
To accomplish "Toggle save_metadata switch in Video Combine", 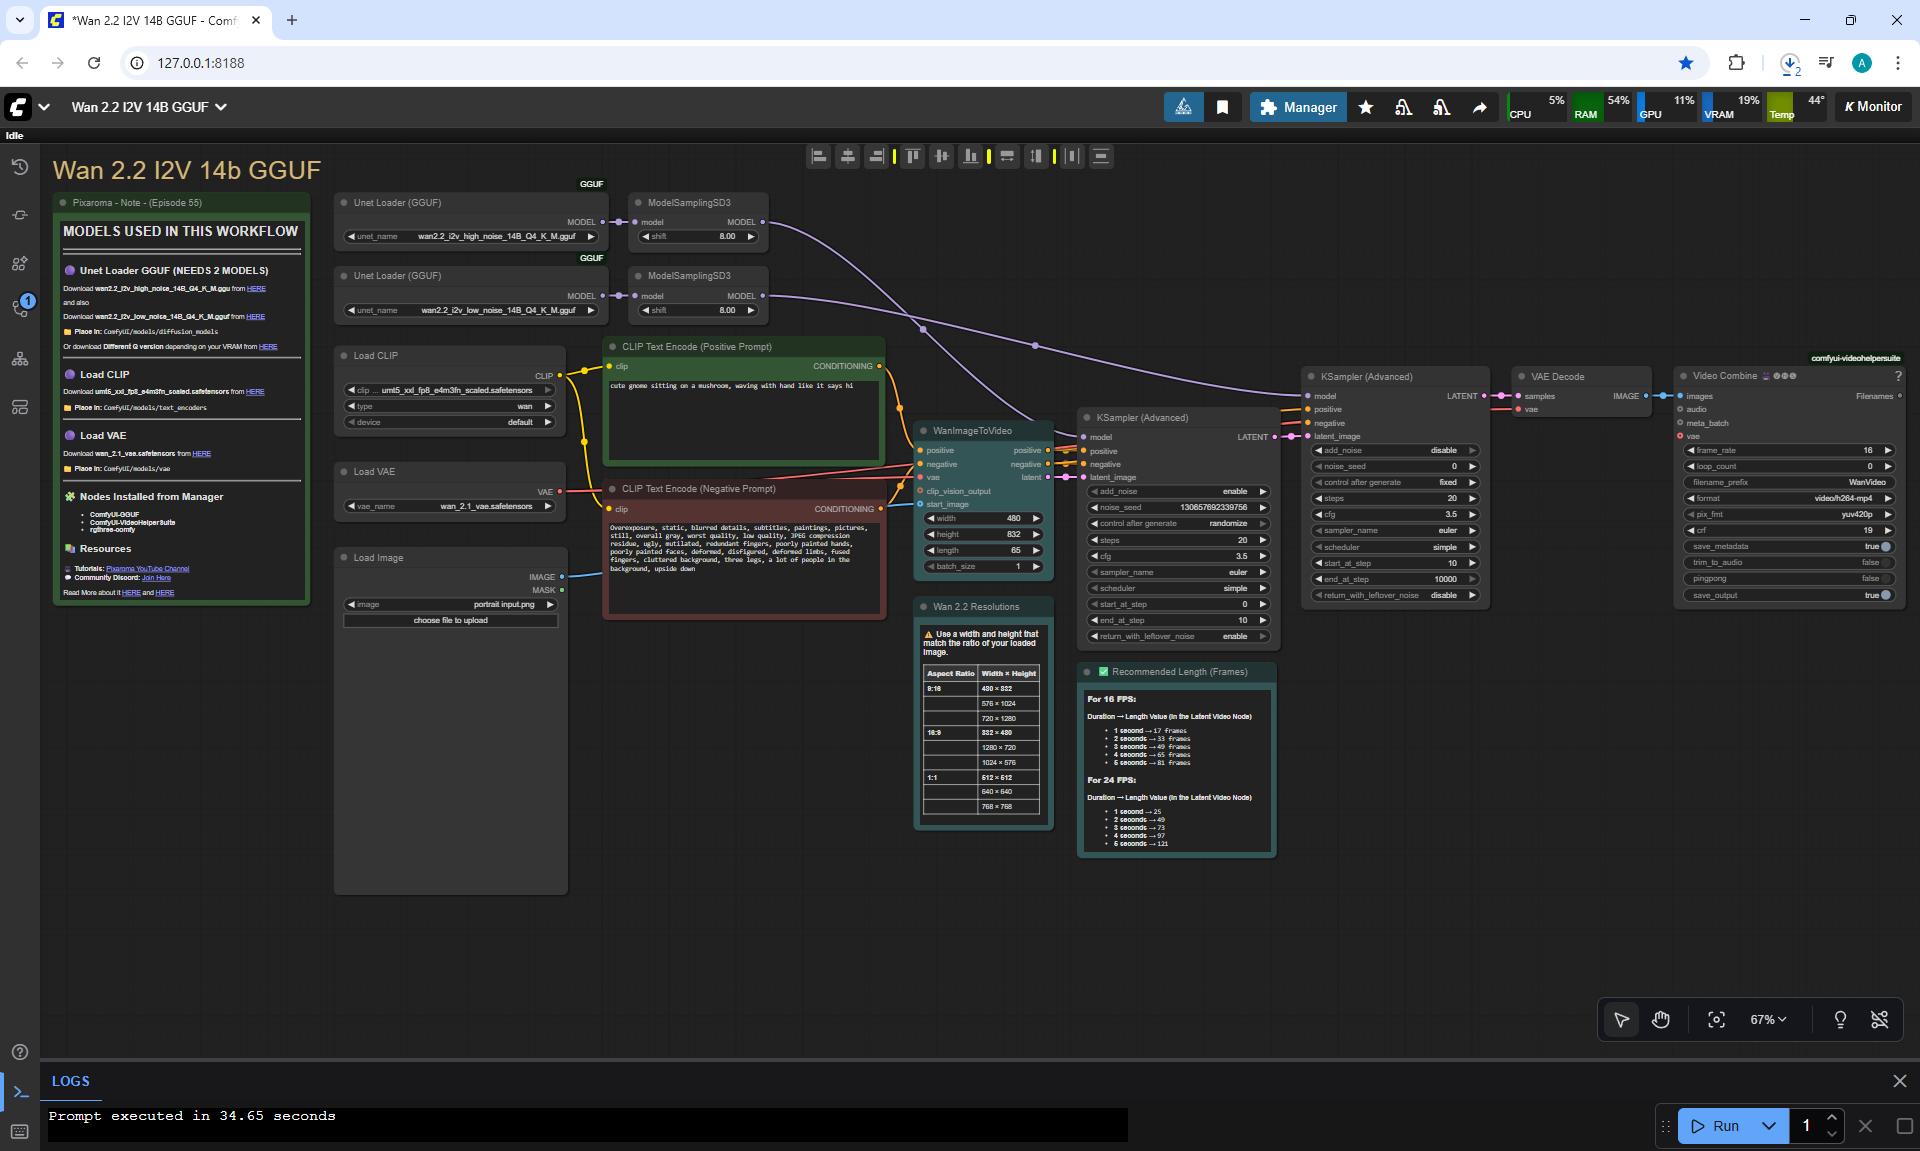I will click(x=1885, y=547).
